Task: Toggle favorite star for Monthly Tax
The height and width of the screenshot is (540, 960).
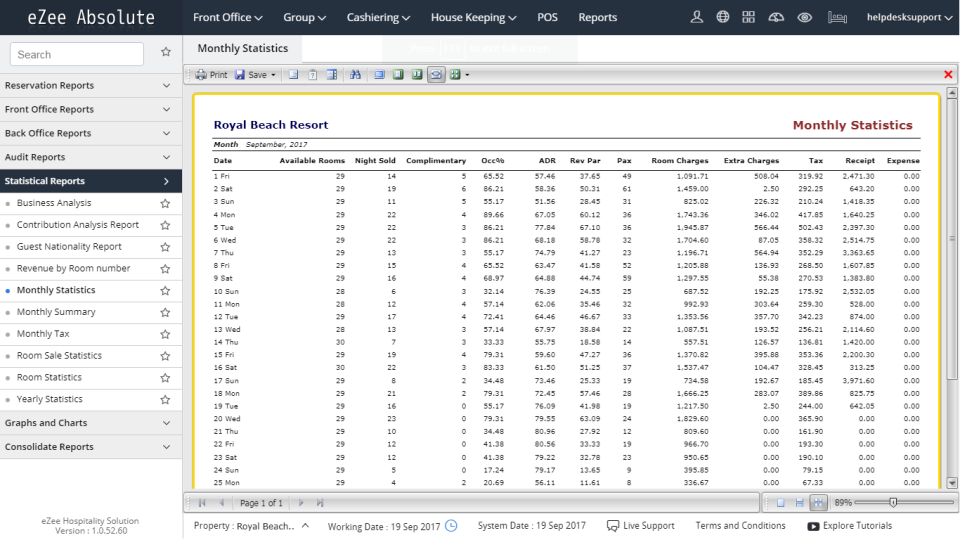Action: [x=165, y=334]
